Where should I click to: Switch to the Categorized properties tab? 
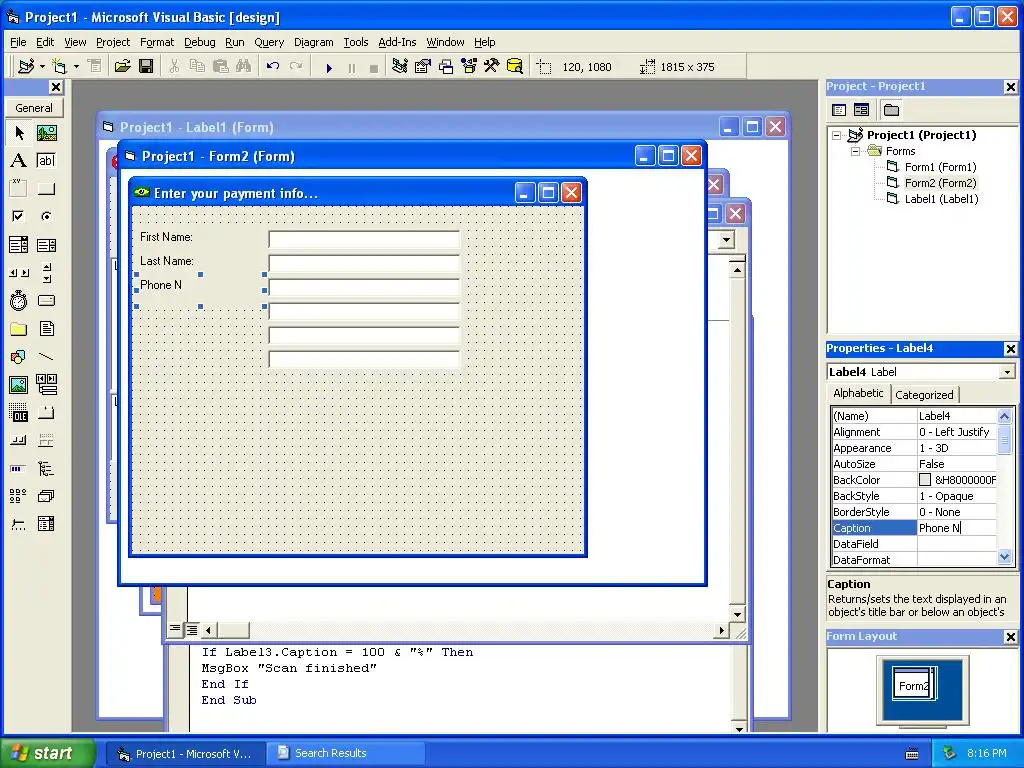point(924,394)
